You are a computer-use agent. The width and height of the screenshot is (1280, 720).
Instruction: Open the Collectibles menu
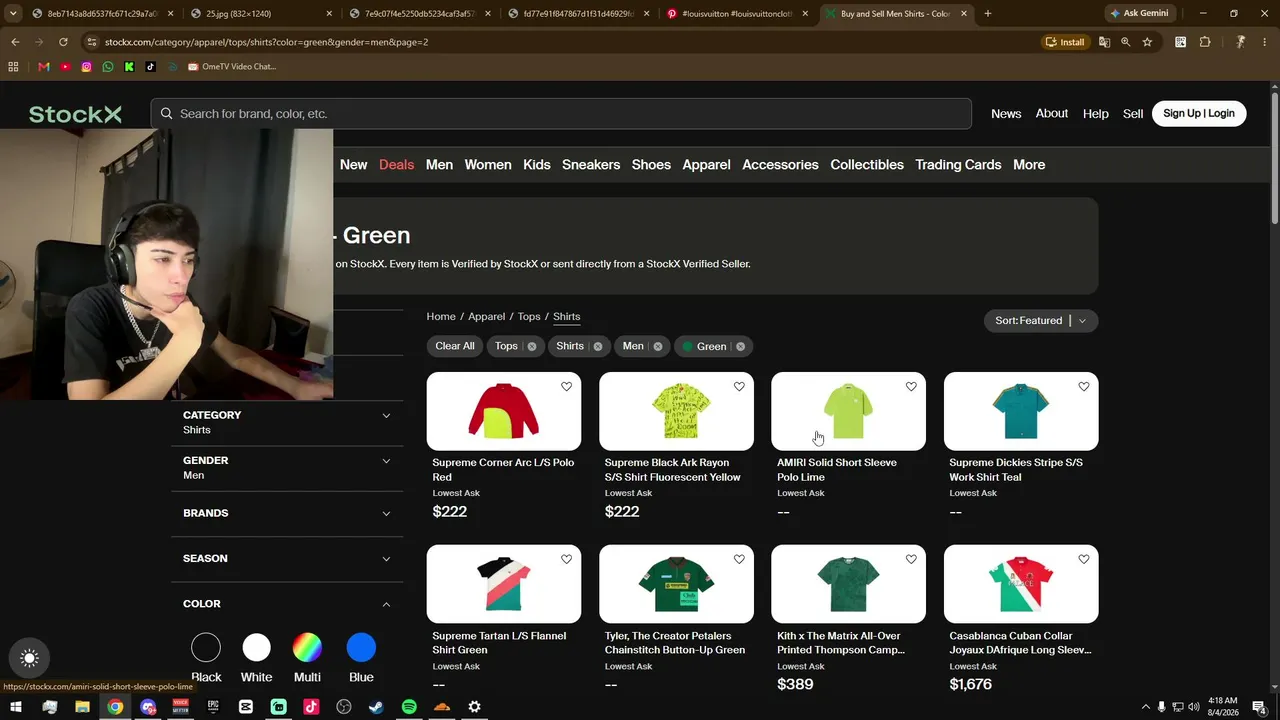(867, 165)
